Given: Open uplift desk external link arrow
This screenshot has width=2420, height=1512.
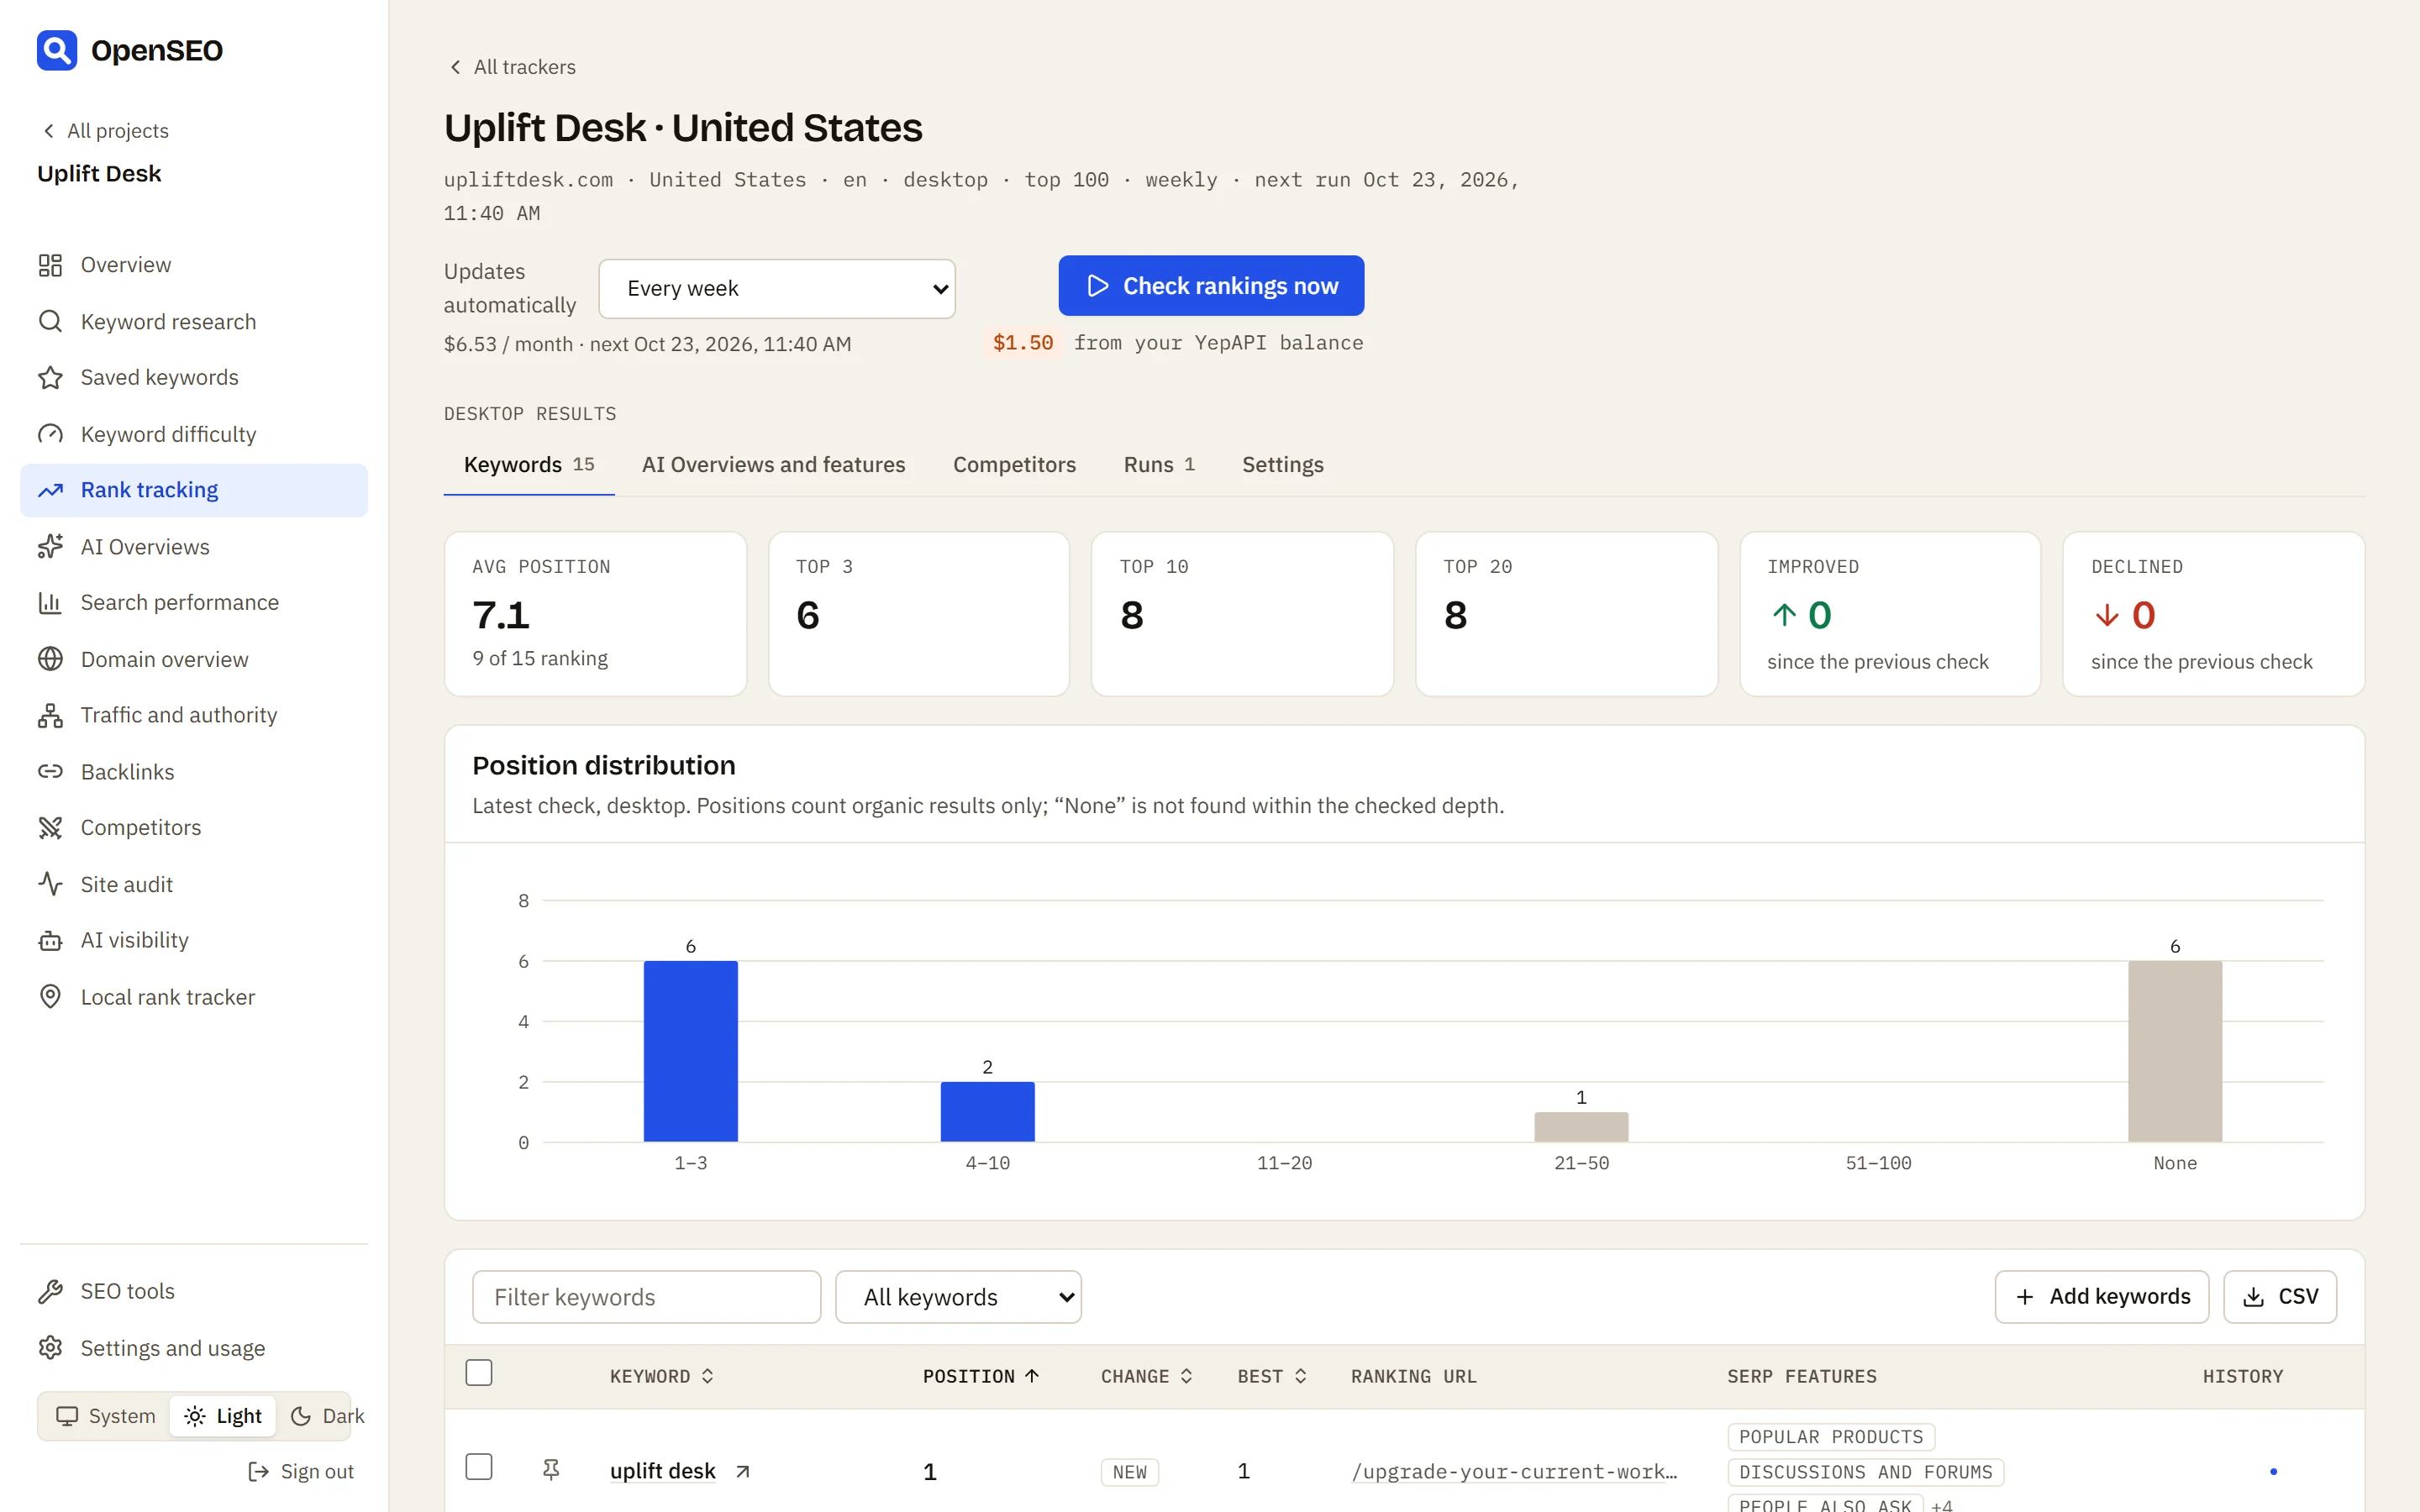Looking at the screenshot, I should click(742, 1471).
